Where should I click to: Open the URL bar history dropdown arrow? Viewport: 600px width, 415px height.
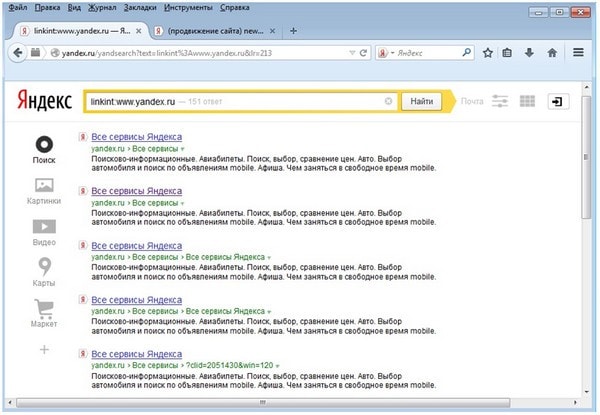348,52
